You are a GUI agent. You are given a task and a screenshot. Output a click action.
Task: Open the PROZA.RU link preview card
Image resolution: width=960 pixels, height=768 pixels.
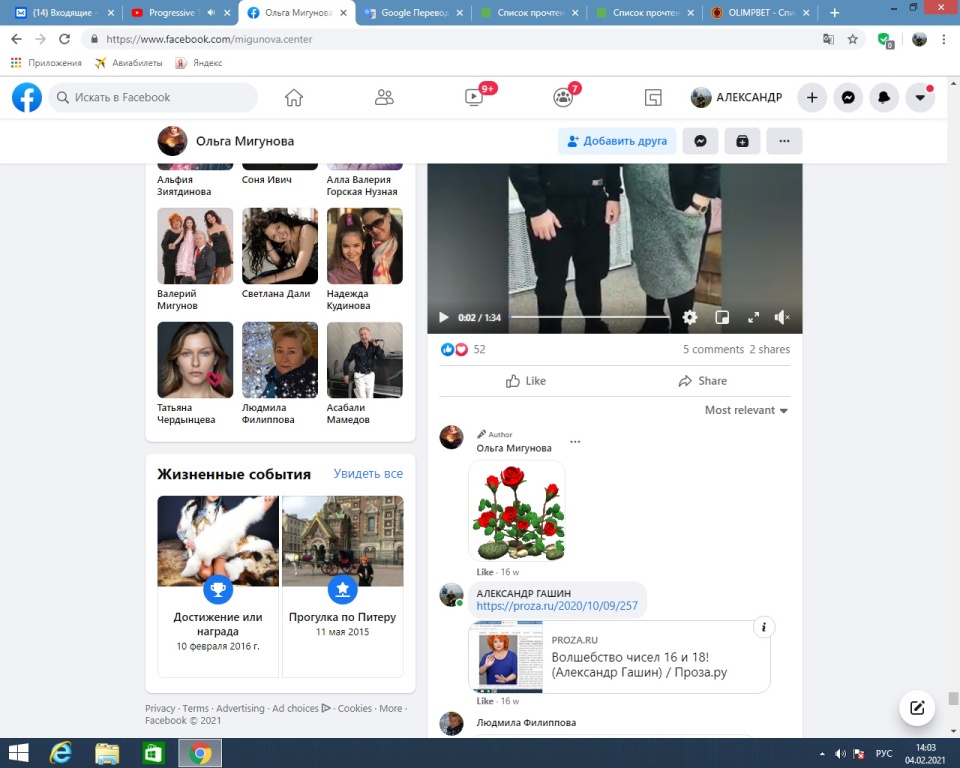coord(619,657)
